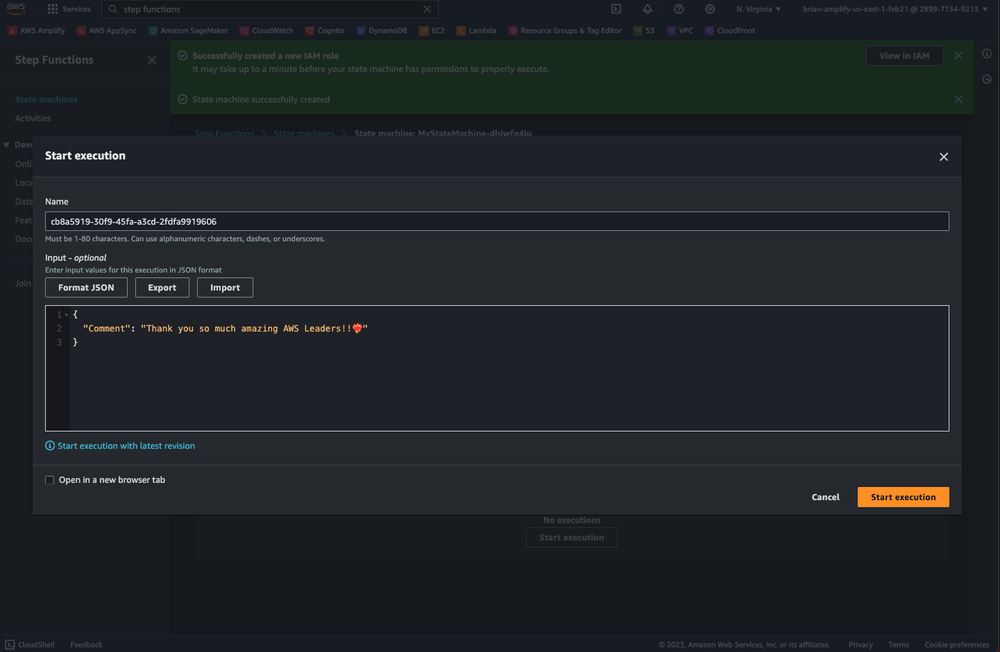1000x652 pixels.
Task: Select Activities in sidebar
Action: (33, 118)
